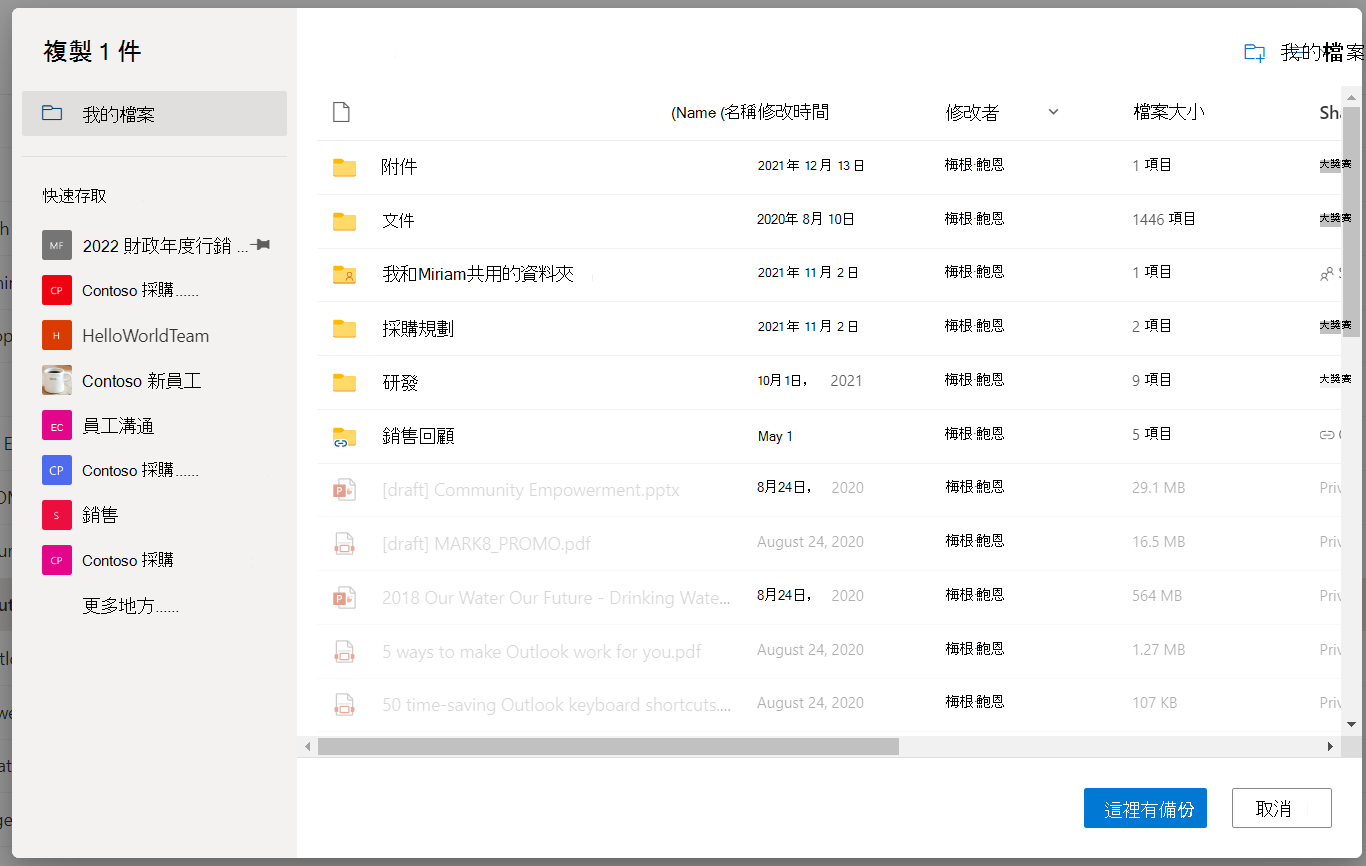The width and height of the screenshot is (1366, 866).
Task: Click the scroll down arrow of file list
Action: coord(1351,723)
